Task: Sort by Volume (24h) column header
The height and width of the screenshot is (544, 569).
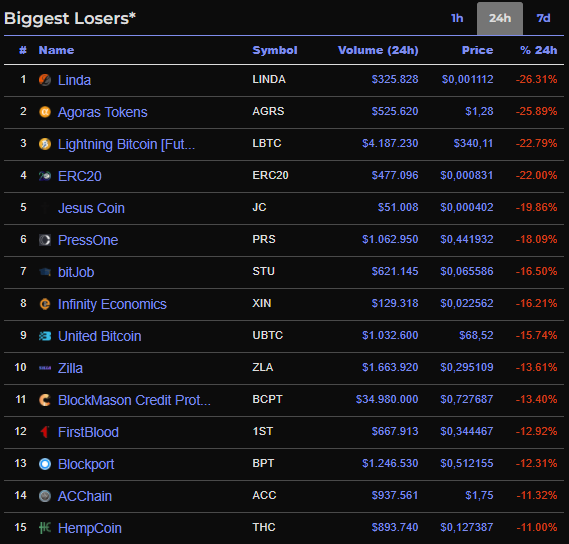Action: pos(378,50)
